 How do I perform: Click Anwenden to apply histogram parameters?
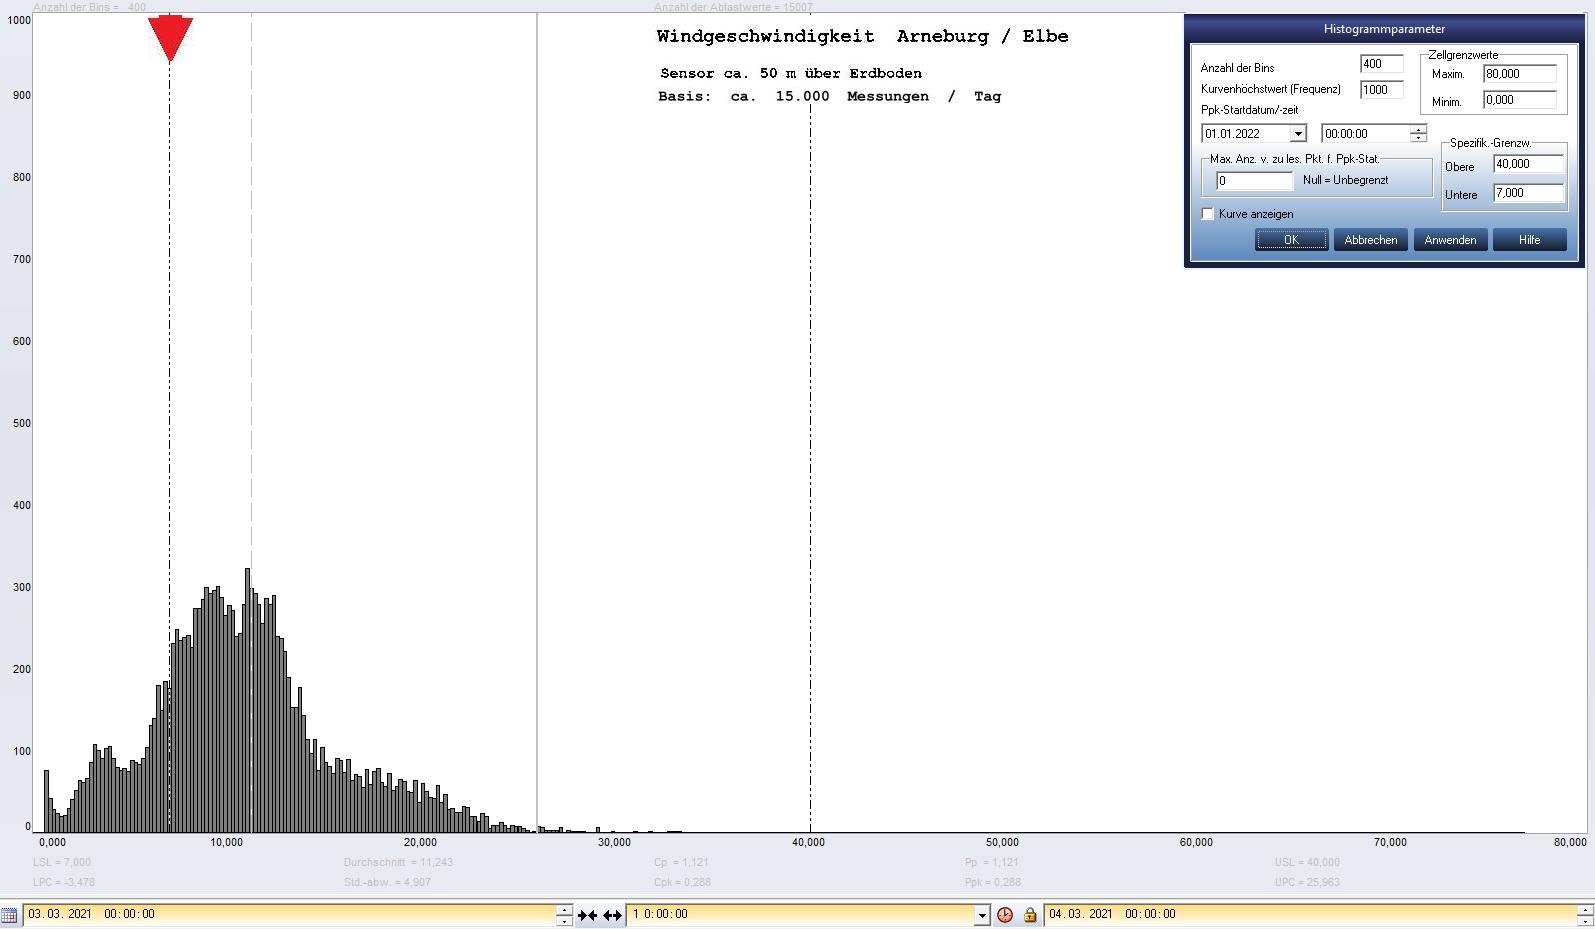(x=1450, y=240)
